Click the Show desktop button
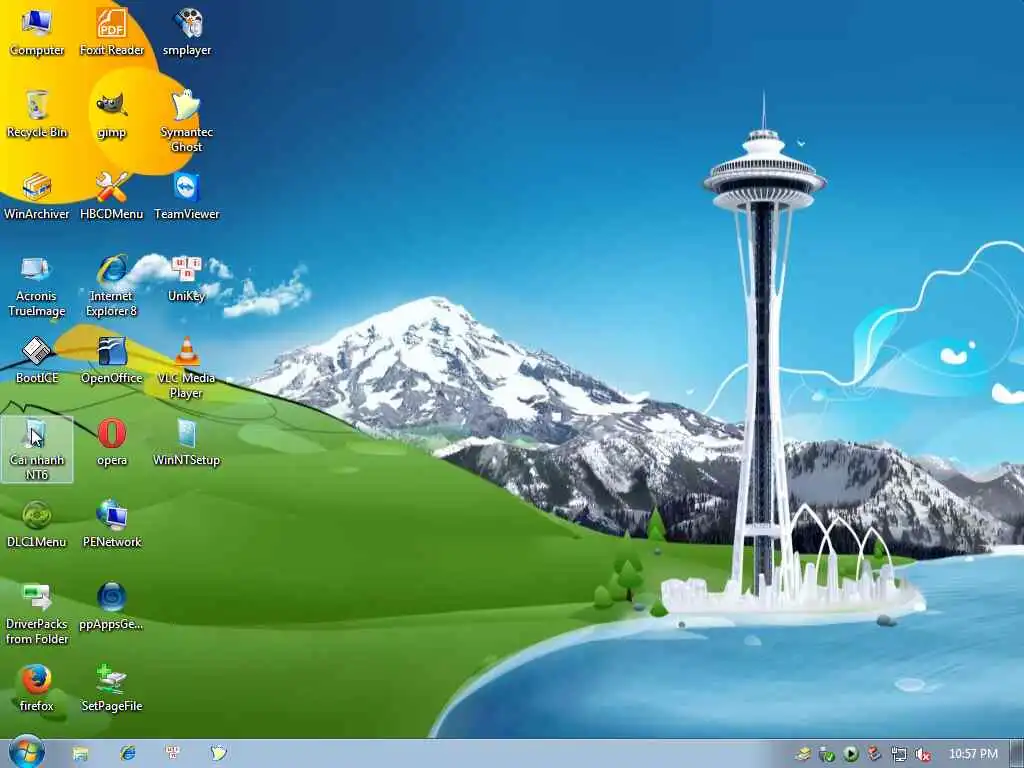Viewport: 1024px width, 768px height. coord(1017,754)
